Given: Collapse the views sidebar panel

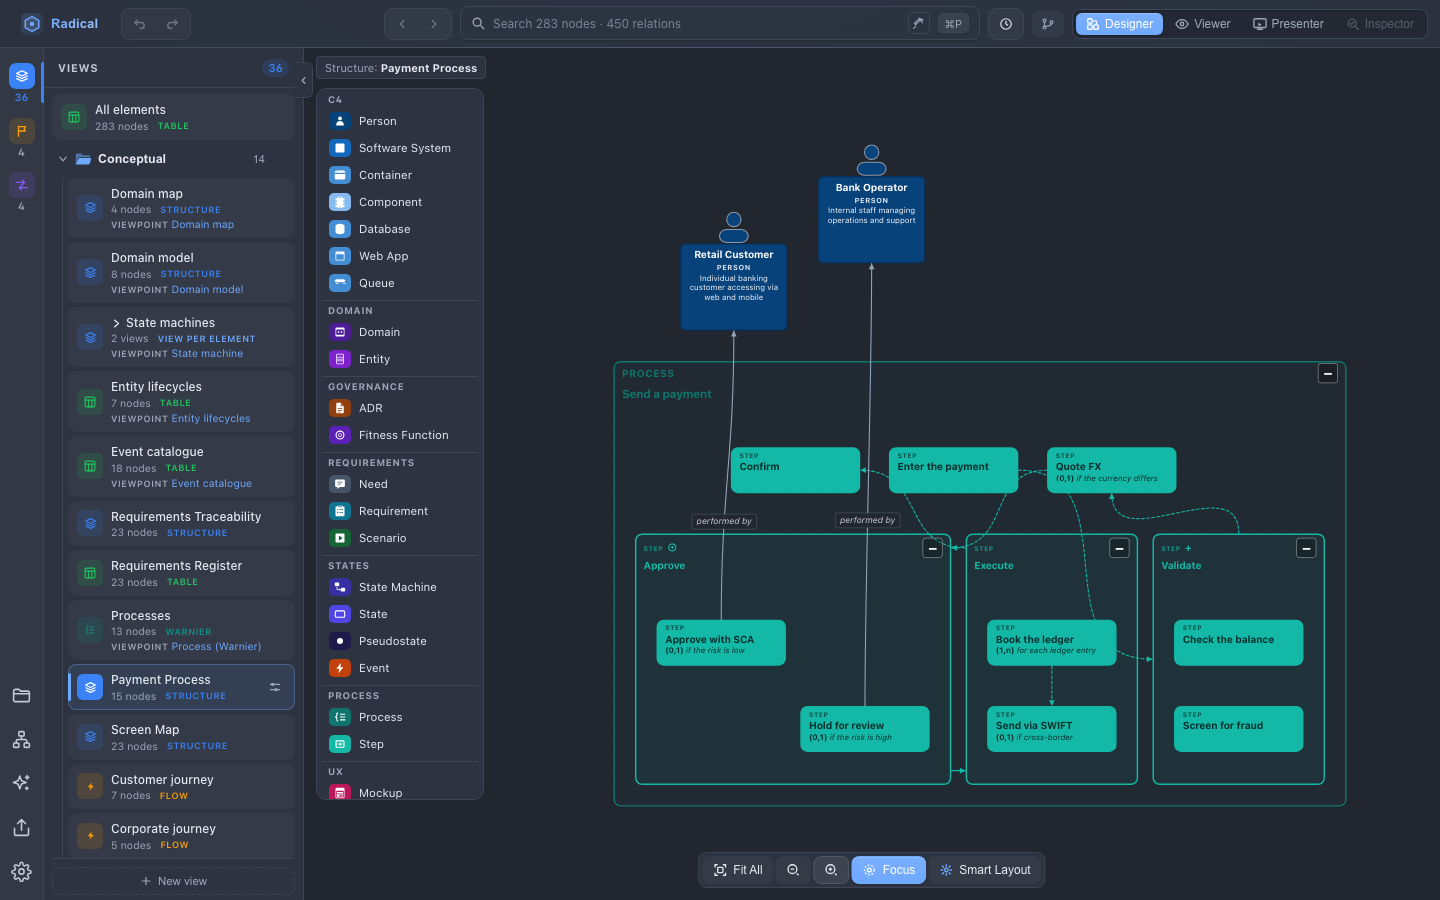Looking at the screenshot, I should click(x=303, y=81).
